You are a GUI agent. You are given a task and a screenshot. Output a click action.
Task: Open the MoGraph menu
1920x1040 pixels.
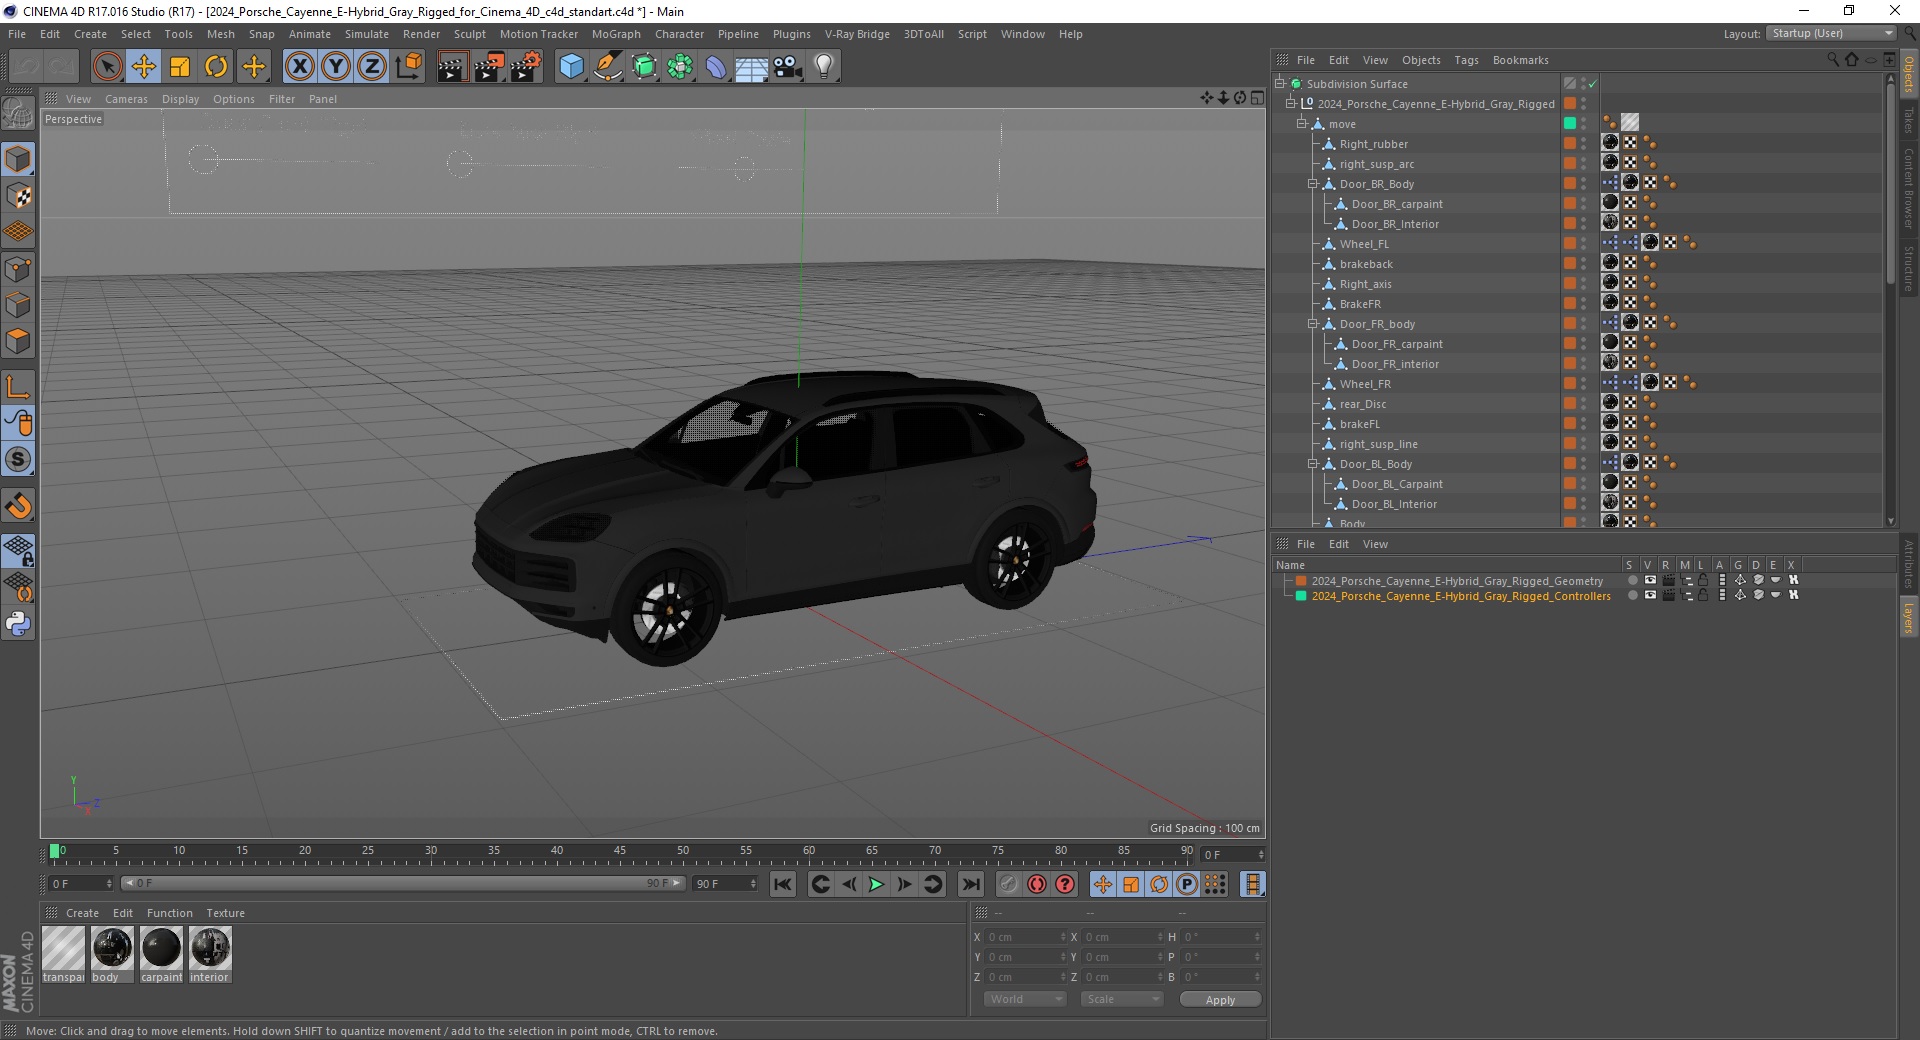click(616, 34)
